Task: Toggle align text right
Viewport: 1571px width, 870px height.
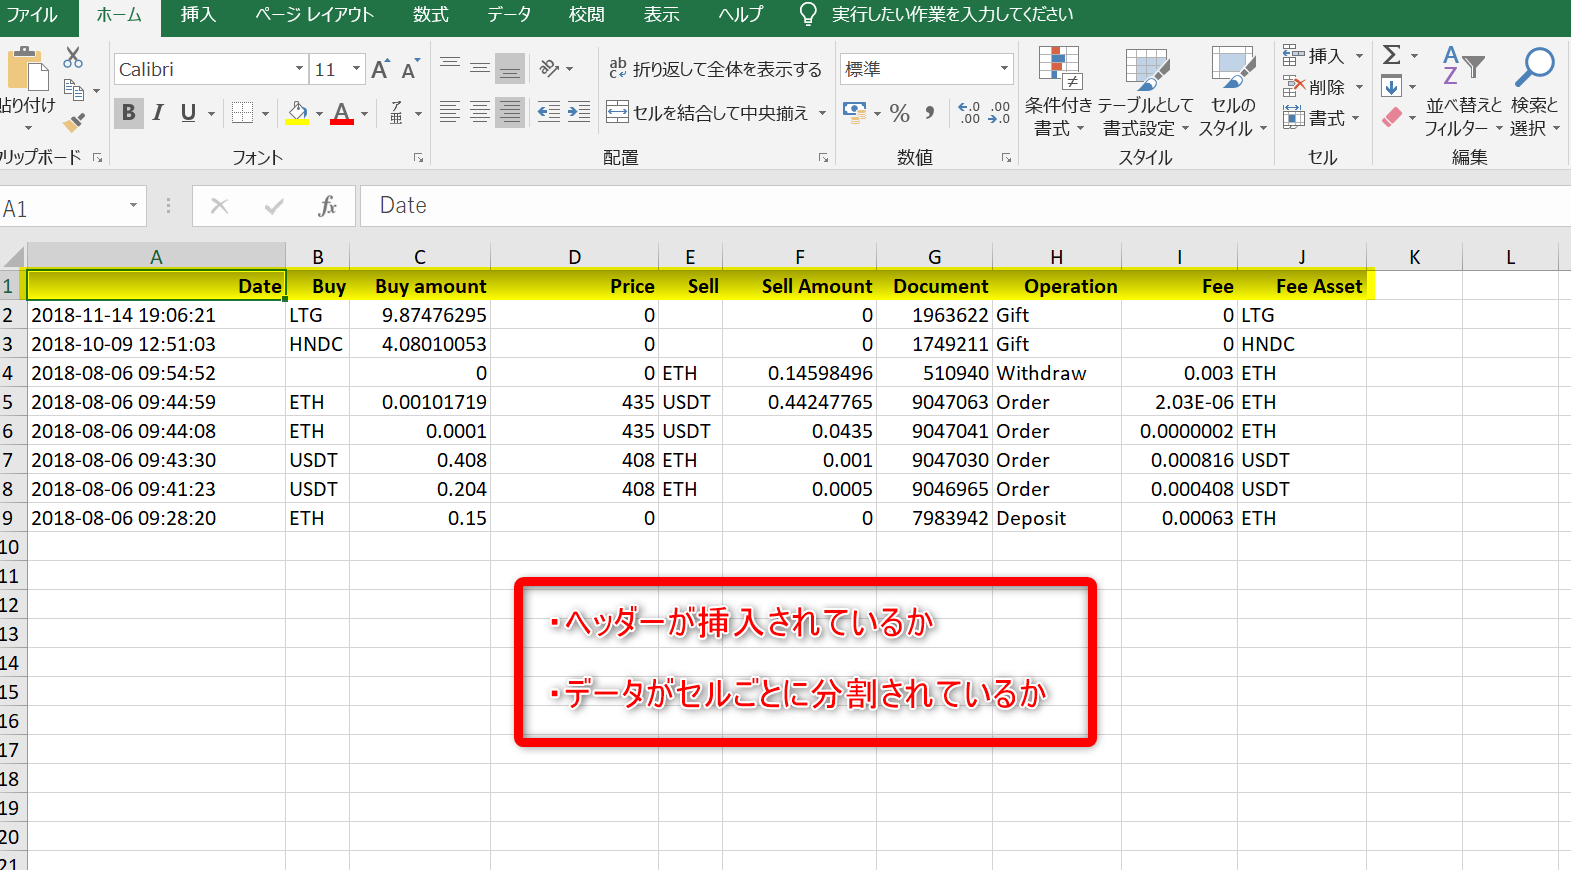Action: pyautogui.click(x=510, y=112)
